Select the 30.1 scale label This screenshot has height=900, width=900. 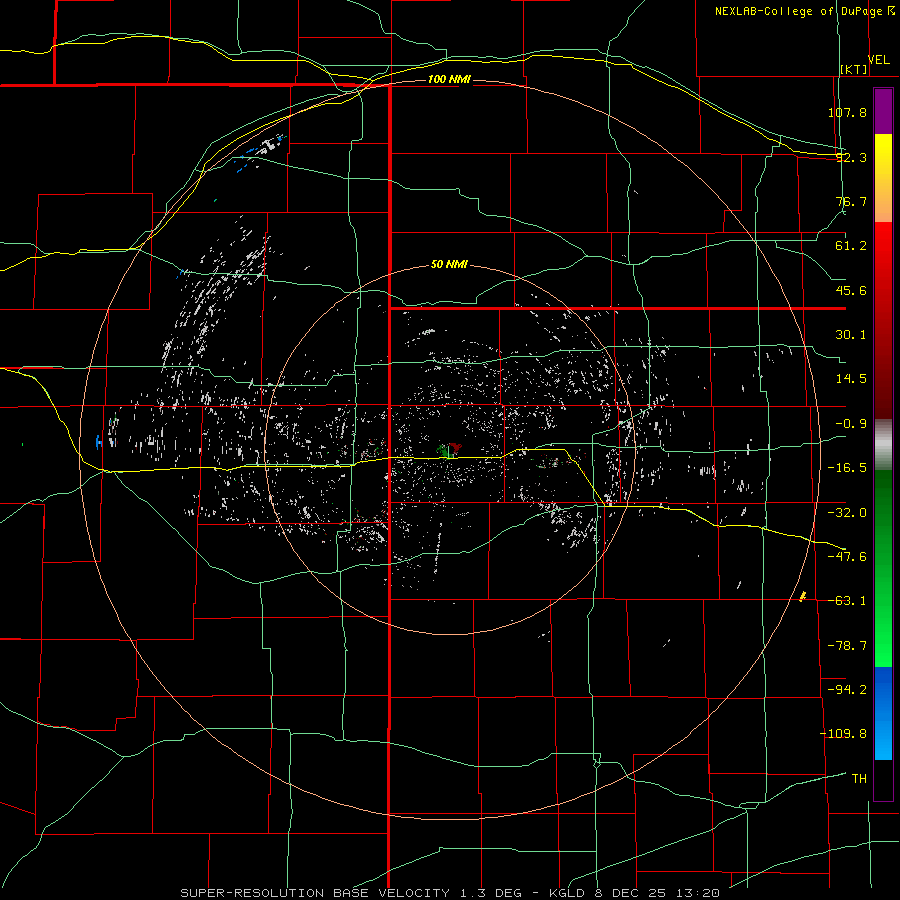(x=851, y=335)
